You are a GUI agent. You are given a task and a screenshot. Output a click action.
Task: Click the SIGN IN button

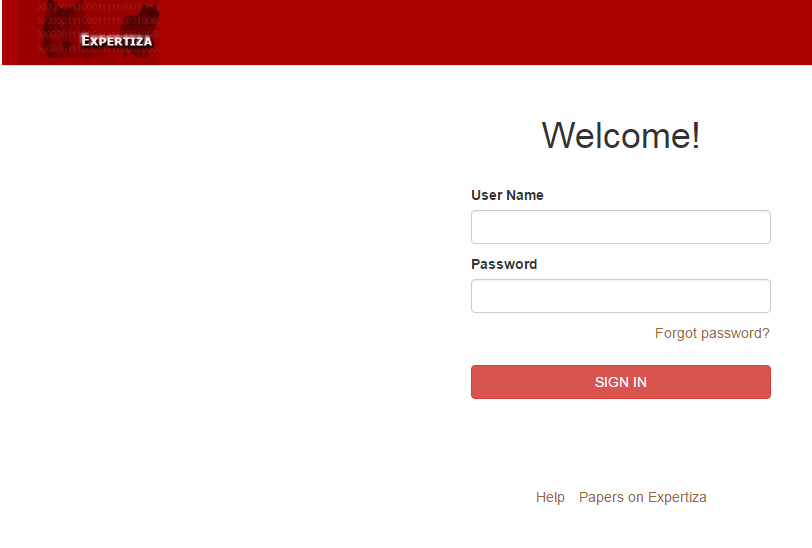pyautogui.click(x=620, y=382)
